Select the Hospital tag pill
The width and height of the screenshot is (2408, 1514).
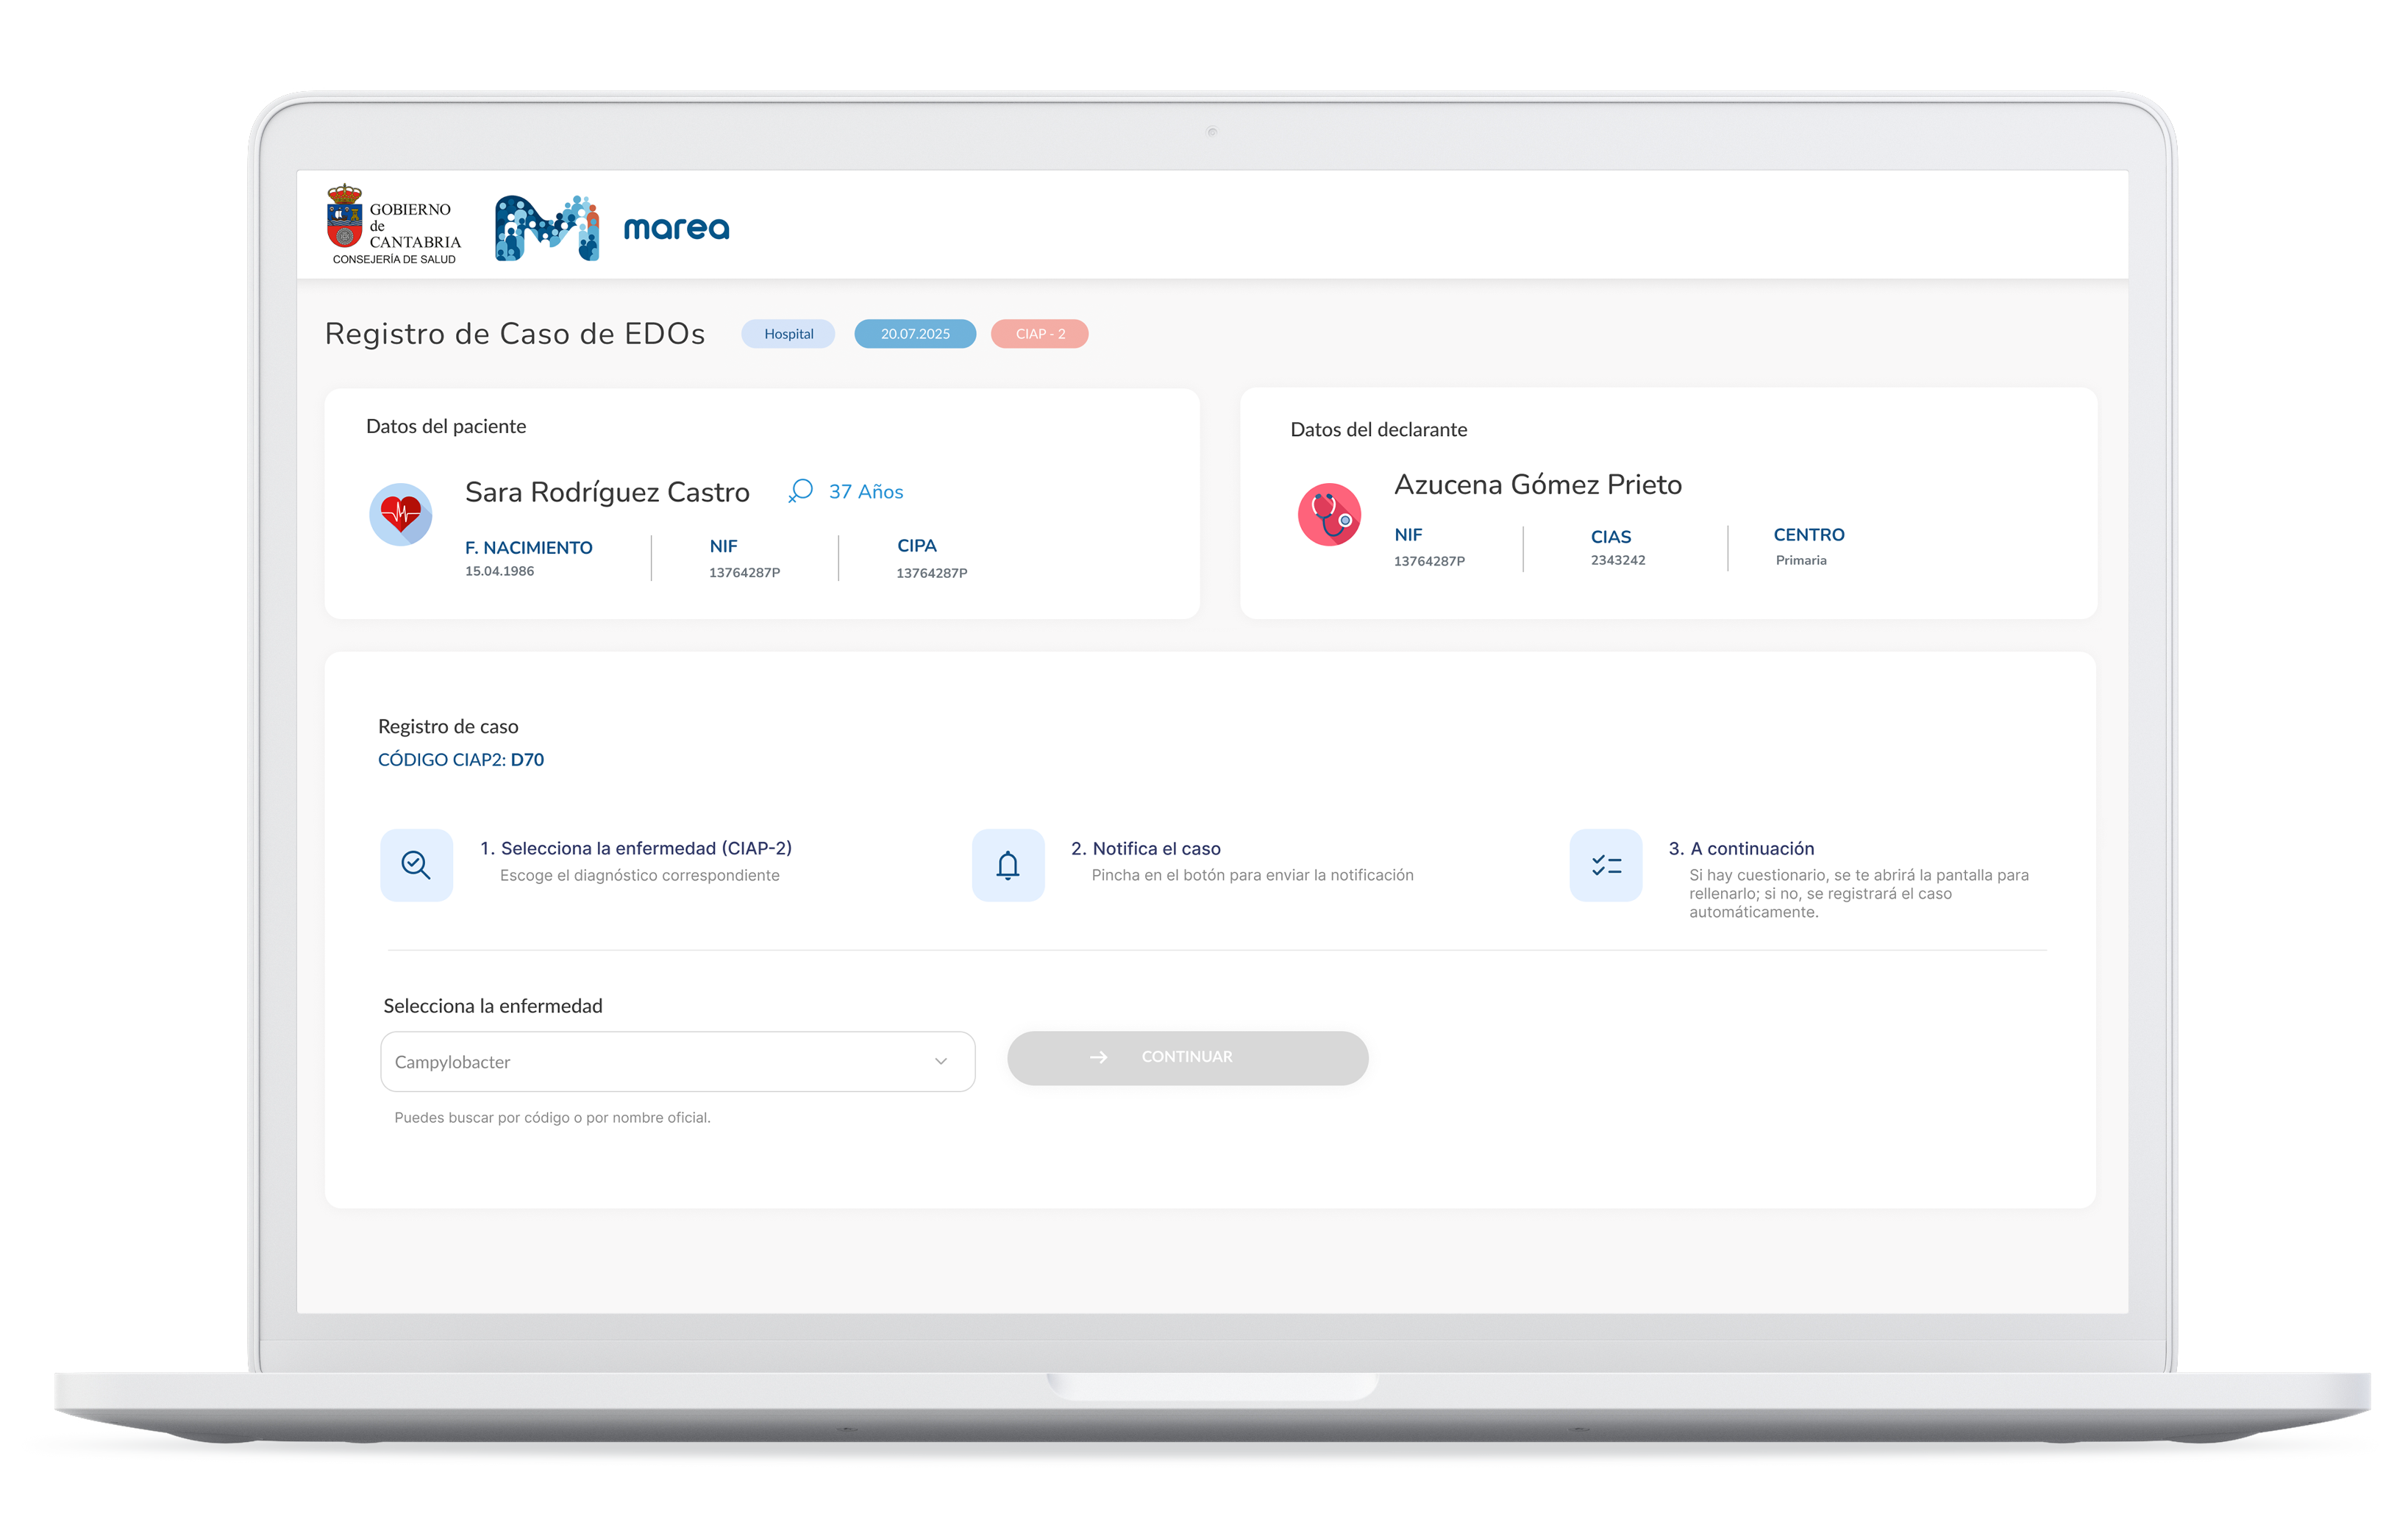click(788, 334)
